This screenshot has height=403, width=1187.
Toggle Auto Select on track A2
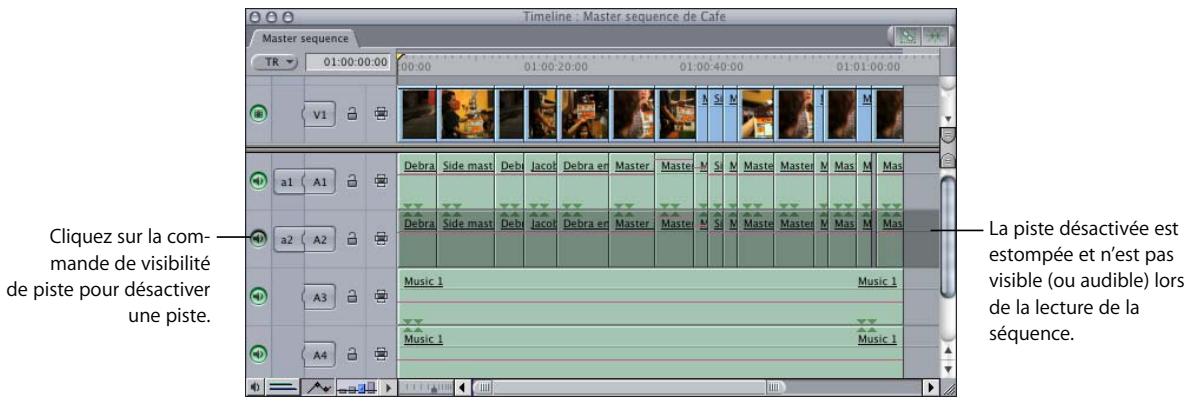click(381, 239)
